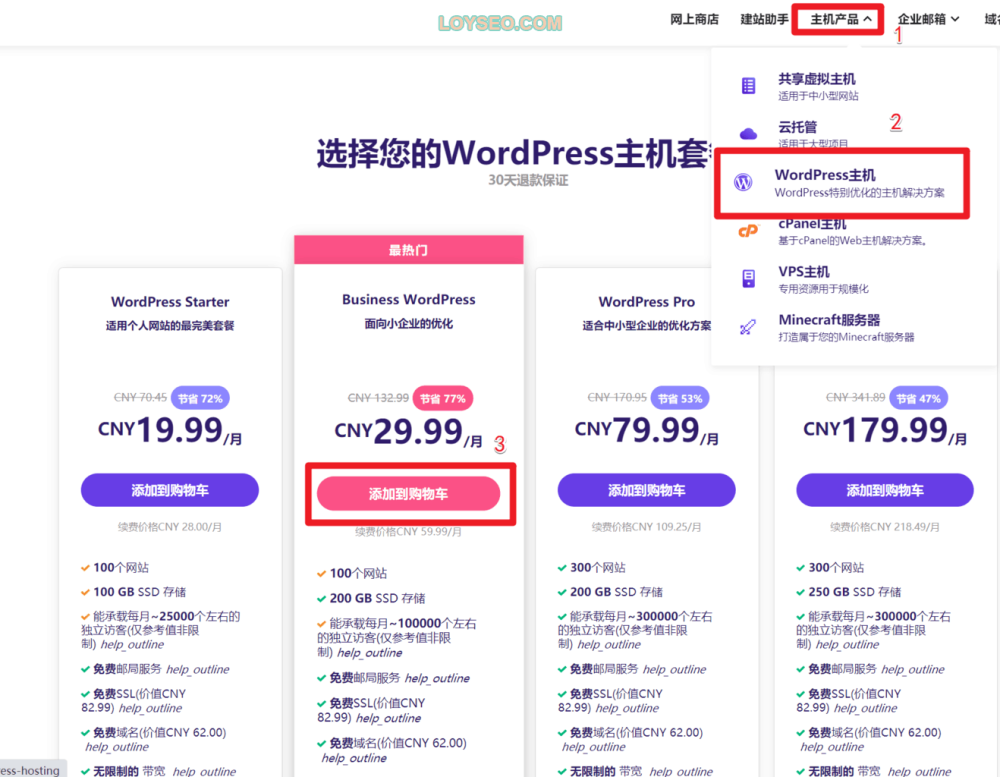The image size is (1000, 777).
Task: Add WordPress Pro plan to cart
Action: click(x=646, y=490)
